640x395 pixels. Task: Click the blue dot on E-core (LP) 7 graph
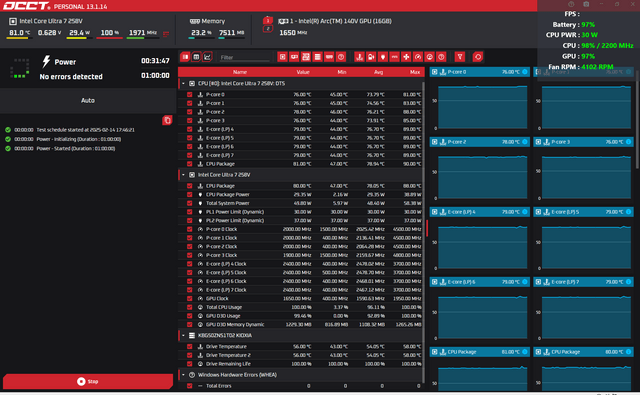coord(629,282)
